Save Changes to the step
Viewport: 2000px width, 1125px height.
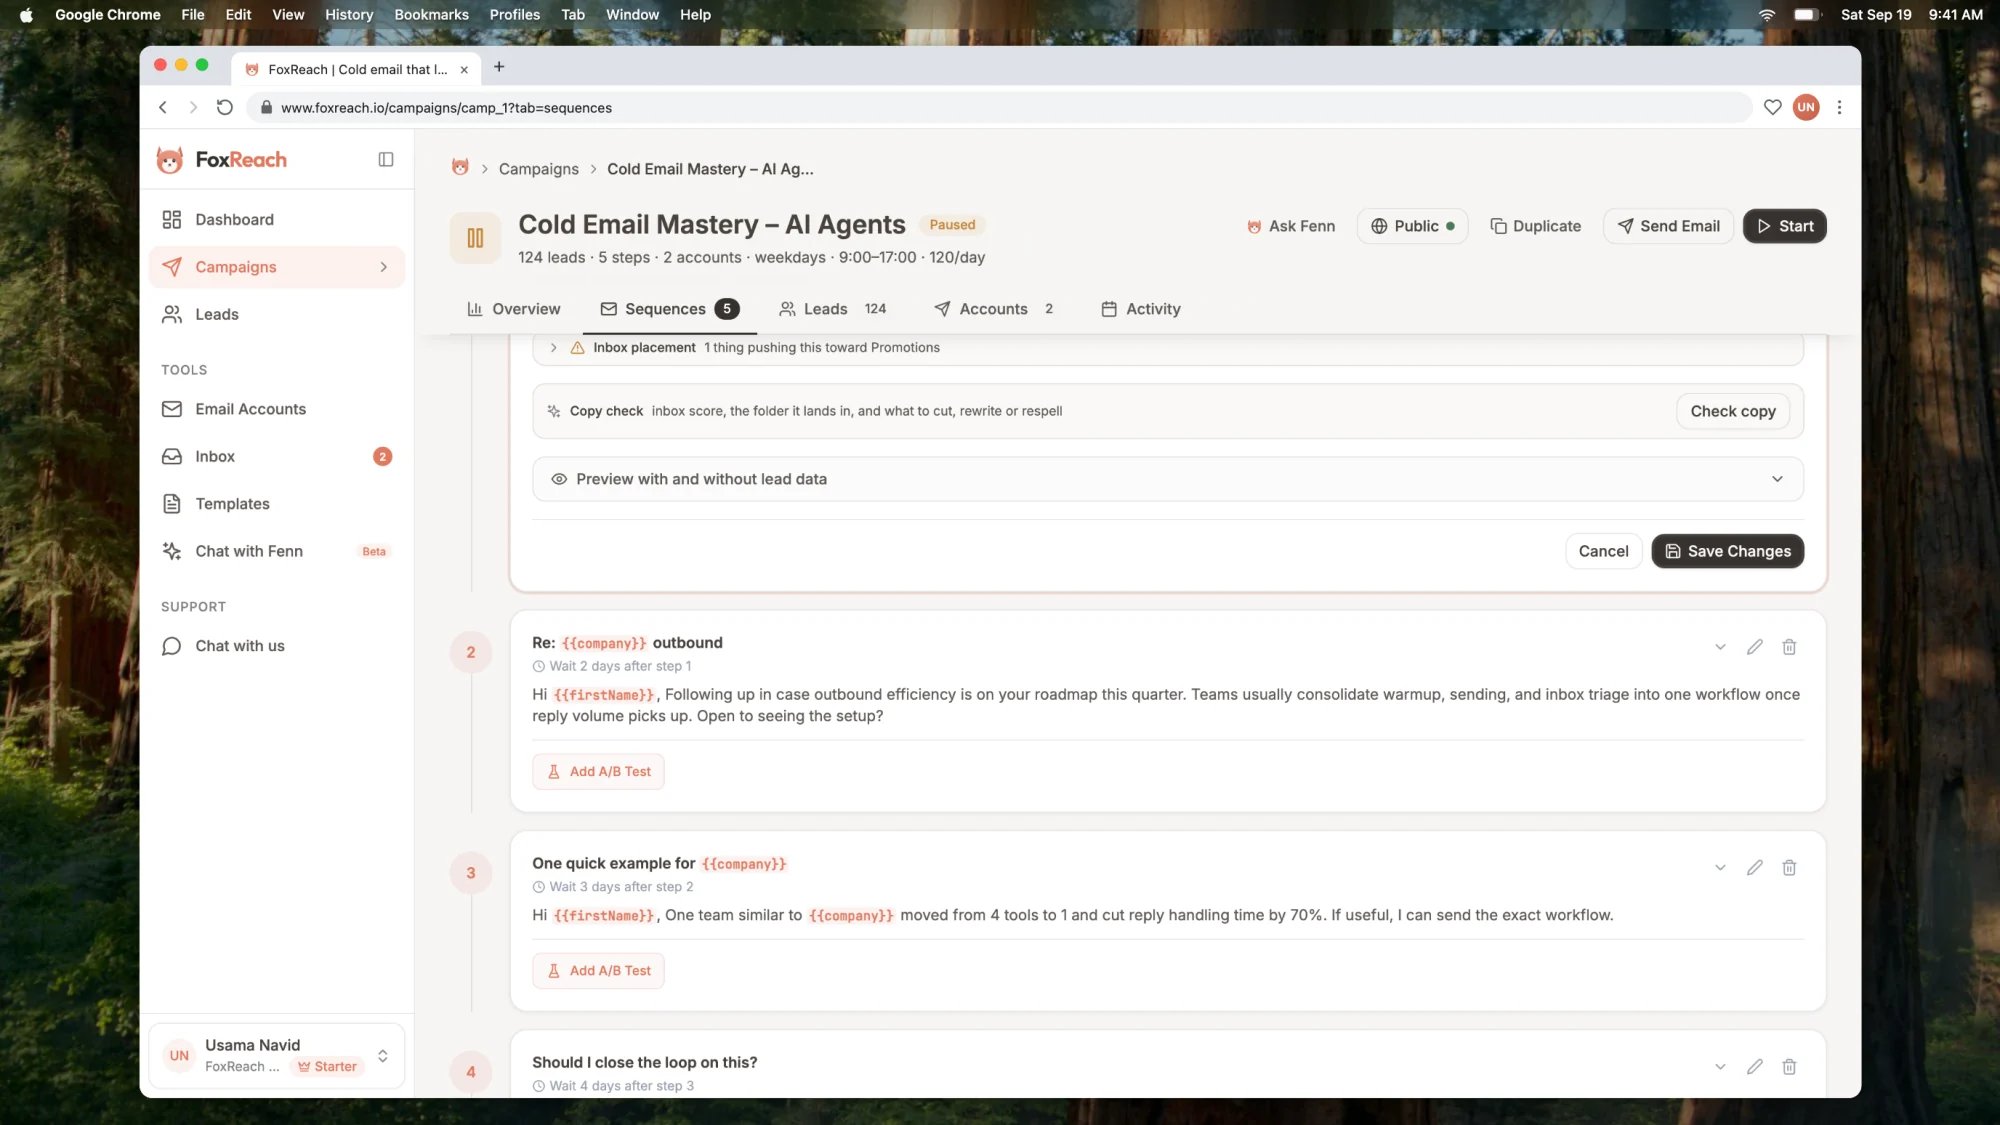1727,551
